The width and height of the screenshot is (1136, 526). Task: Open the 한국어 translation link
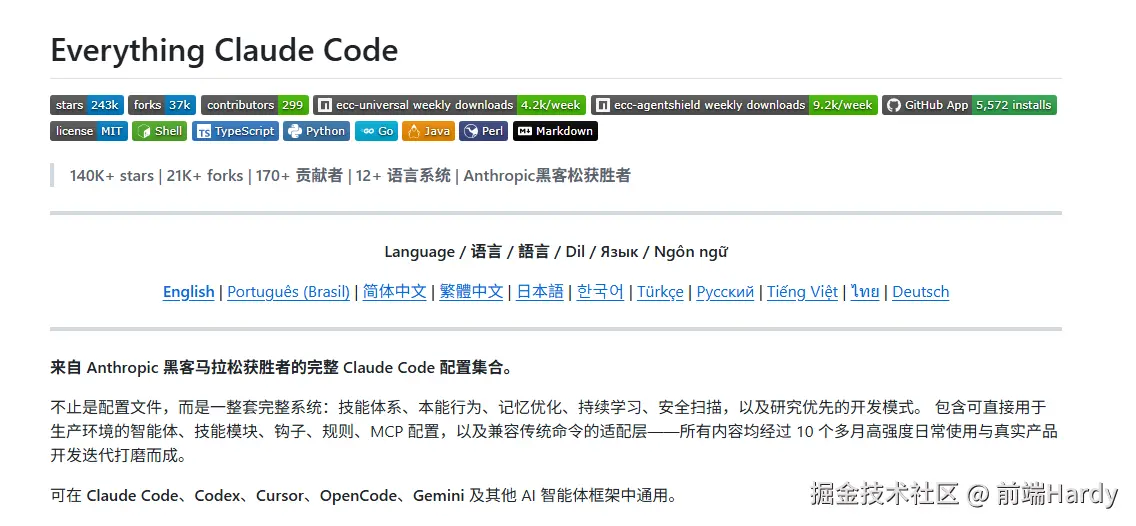(600, 292)
